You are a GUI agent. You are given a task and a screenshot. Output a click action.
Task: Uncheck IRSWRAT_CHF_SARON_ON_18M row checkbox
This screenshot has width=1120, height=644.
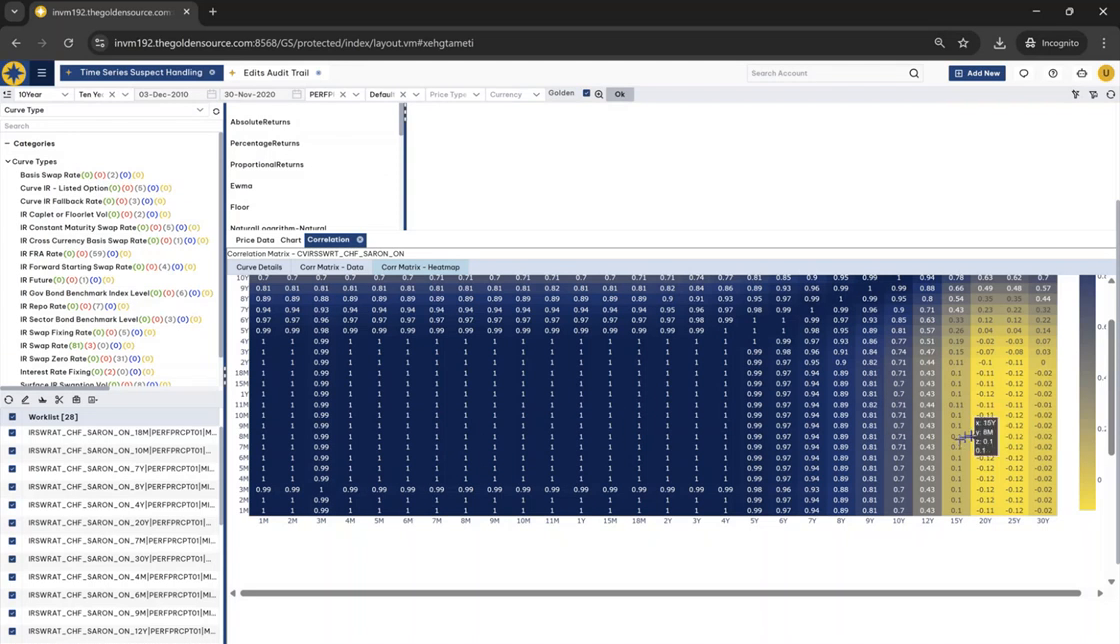click(12, 433)
